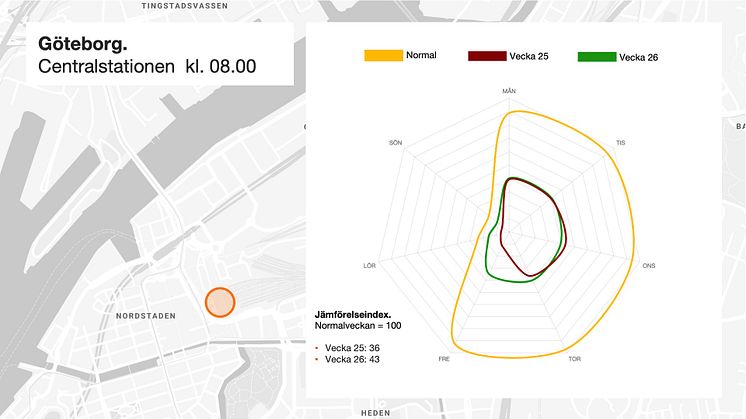746x419 pixels.
Task: Click the NORDSTADEN map label
Action: click(146, 316)
